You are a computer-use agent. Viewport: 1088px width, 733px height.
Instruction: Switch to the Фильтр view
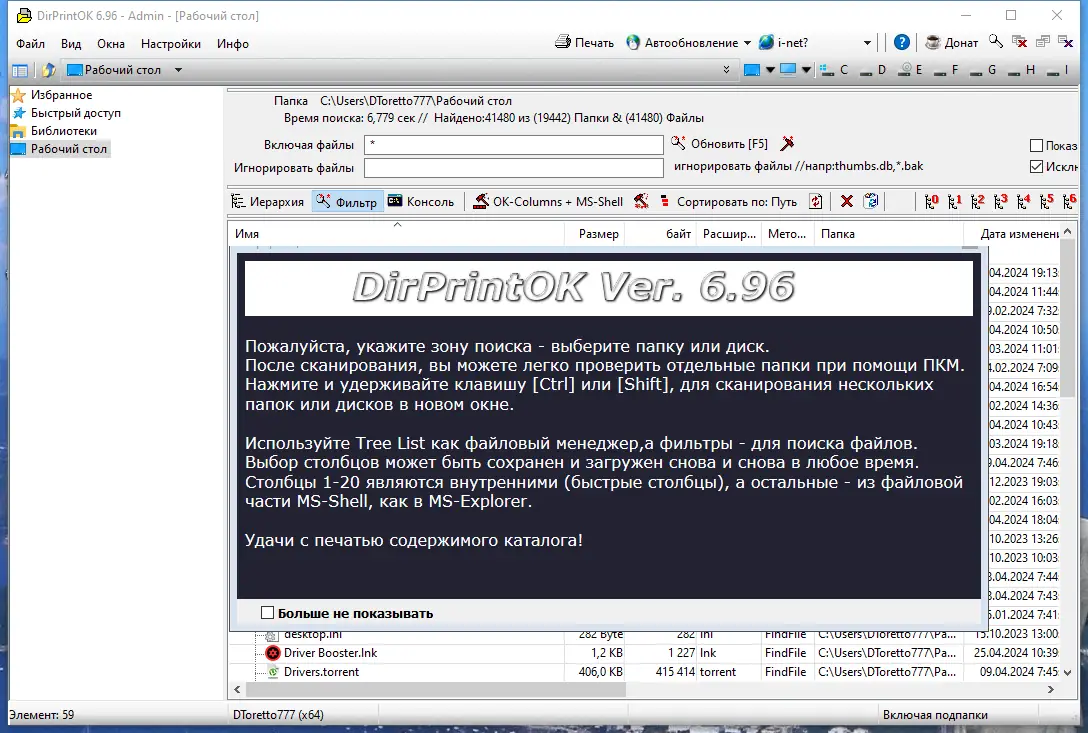[347, 202]
